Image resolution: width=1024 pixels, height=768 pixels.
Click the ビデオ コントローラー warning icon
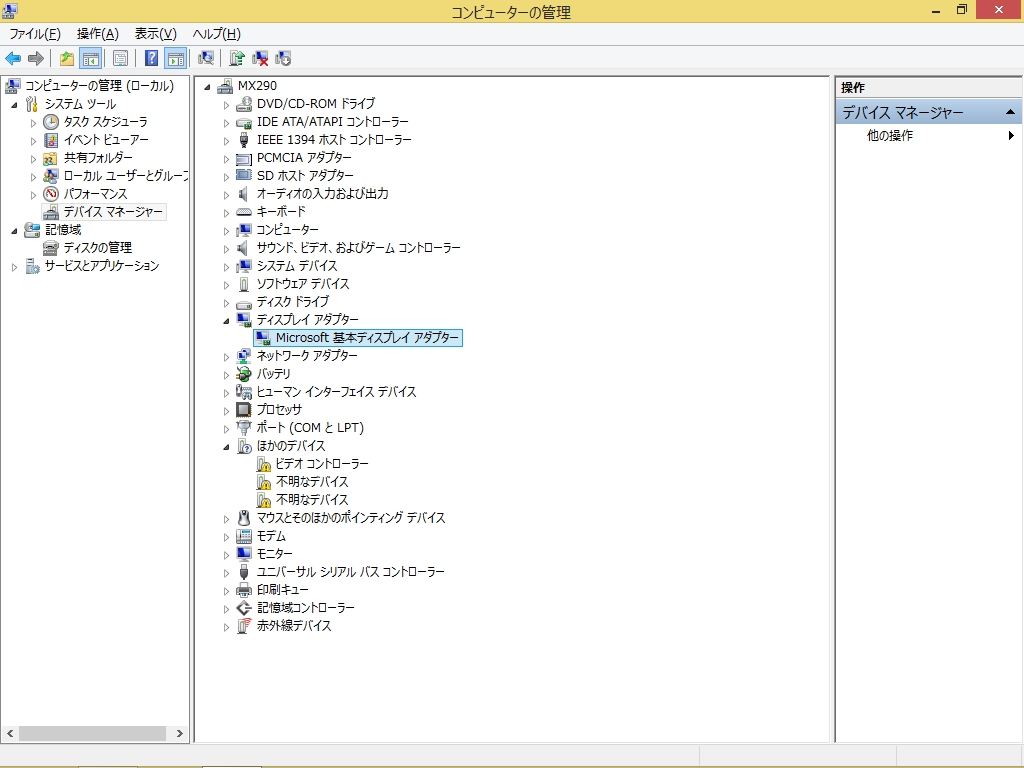[263, 464]
